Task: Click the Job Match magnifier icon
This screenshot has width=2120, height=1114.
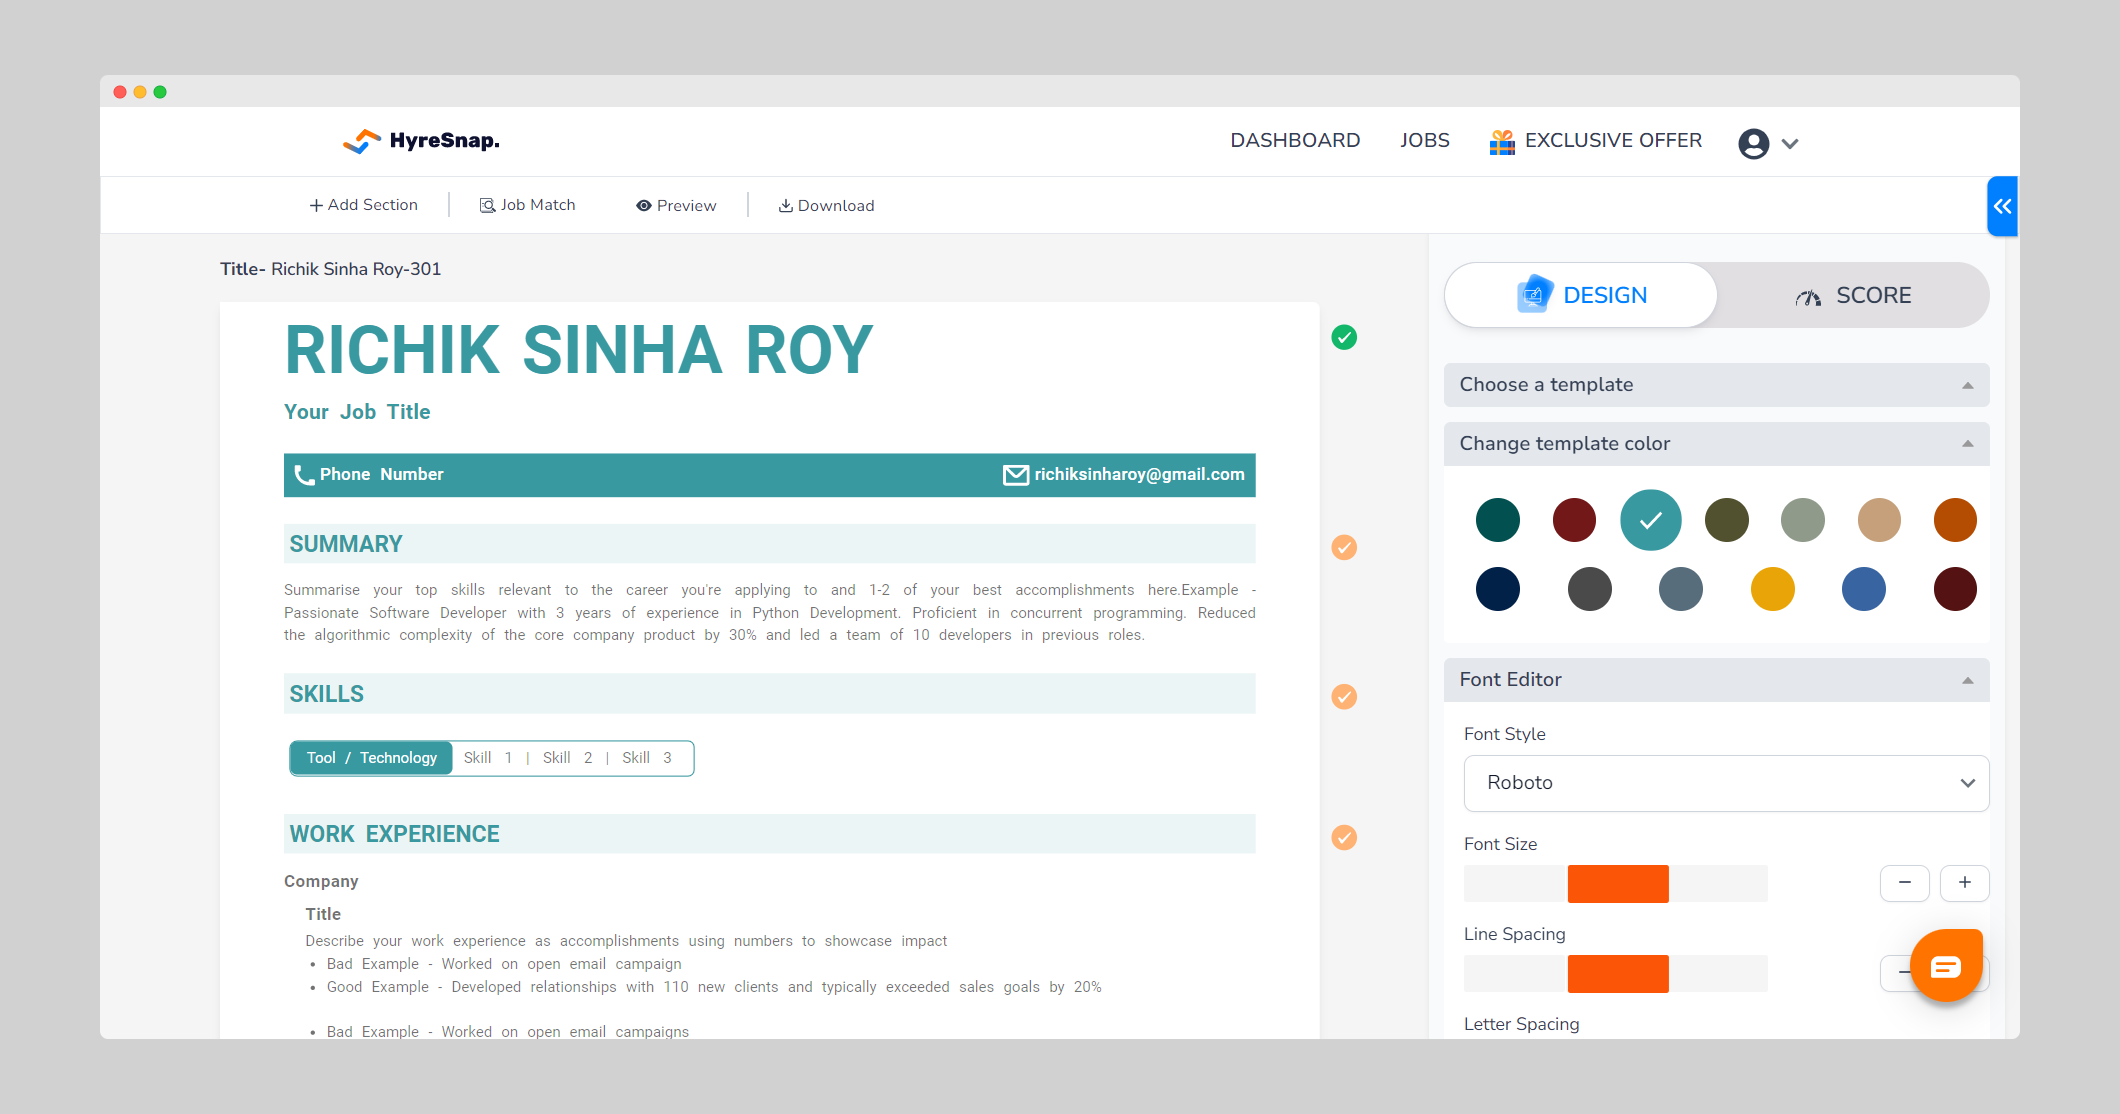Action: click(x=487, y=206)
